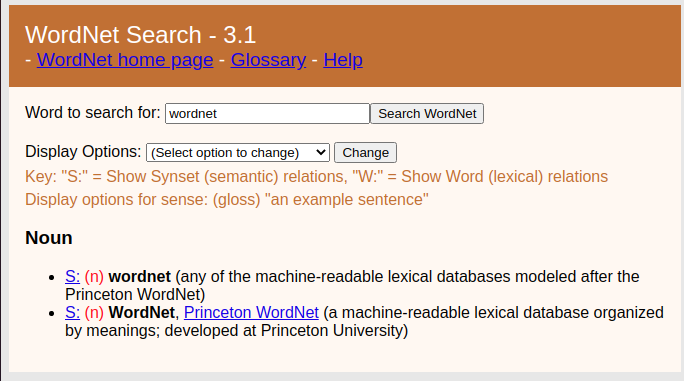Click the word search input field
This screenshot has width=684, height=381.
(267, 113)
